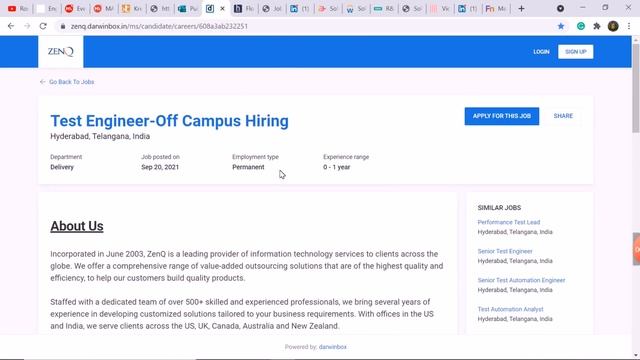Click the 'Sep 20, 2021' posted date
The height and width of the screenshot is (360, 640).
coord(160,167)
